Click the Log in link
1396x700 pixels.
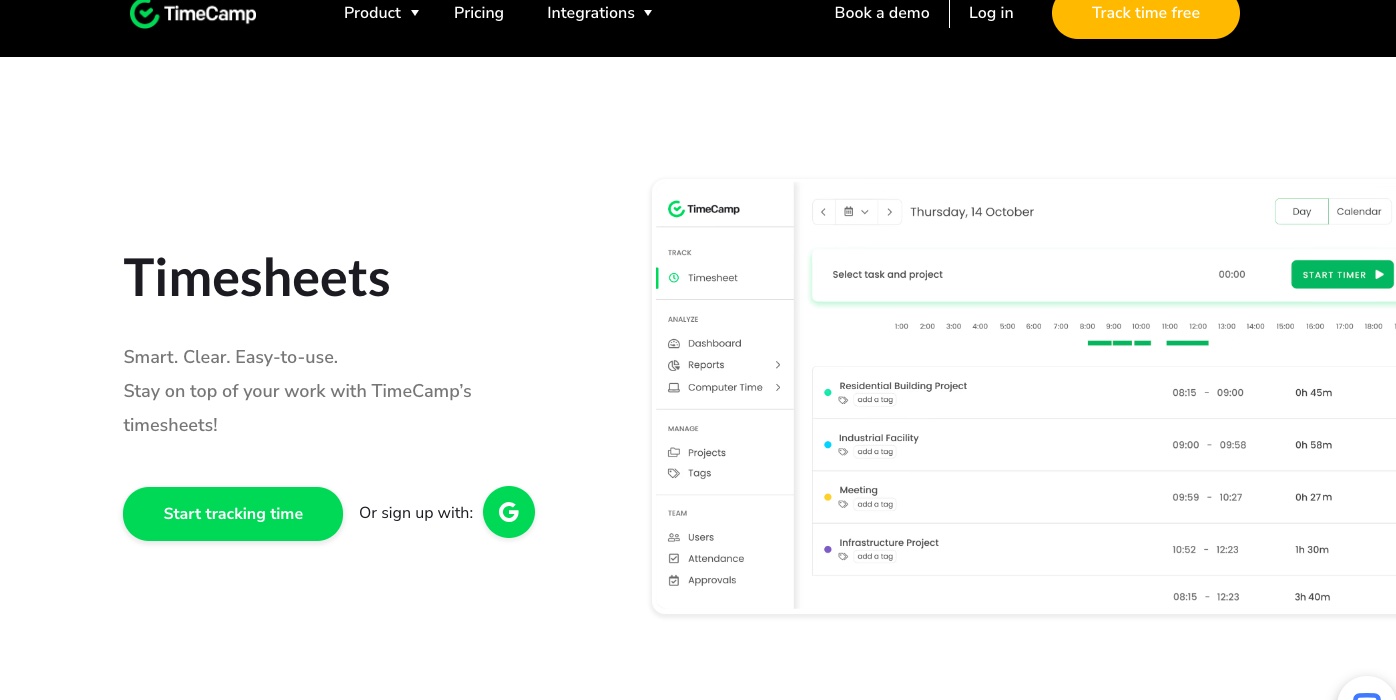(991, 13)
